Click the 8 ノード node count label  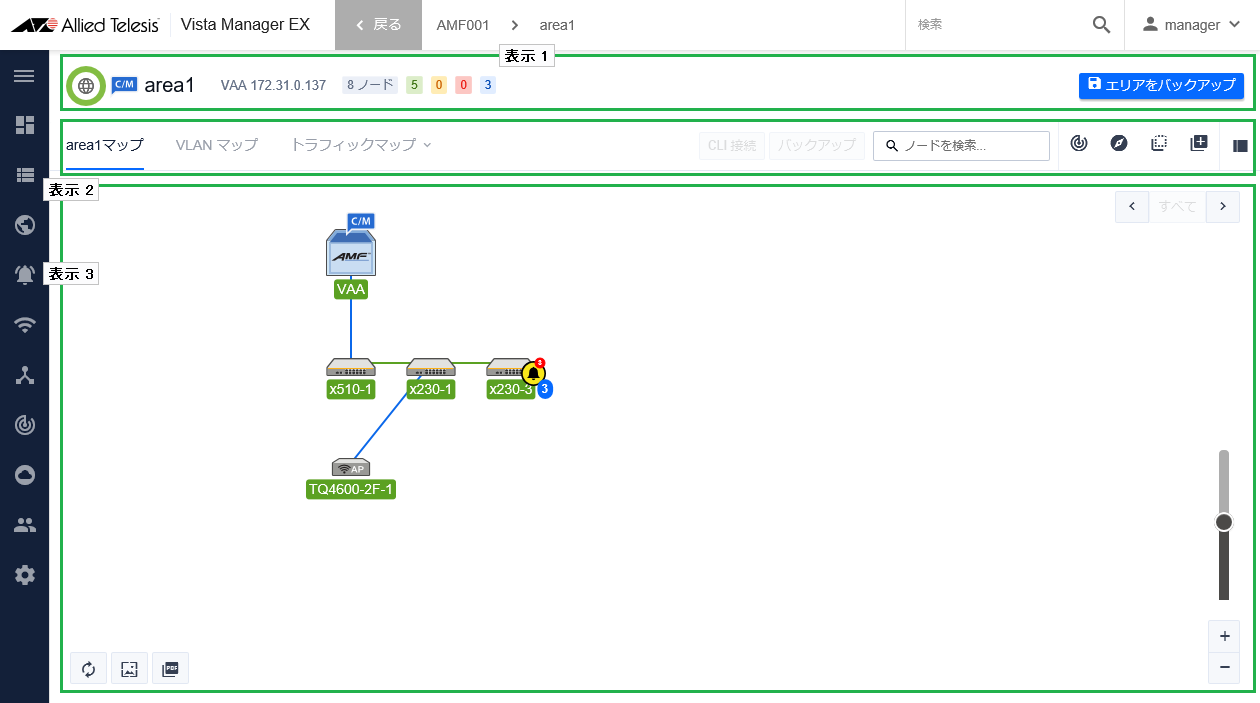(x=370, y=85)
